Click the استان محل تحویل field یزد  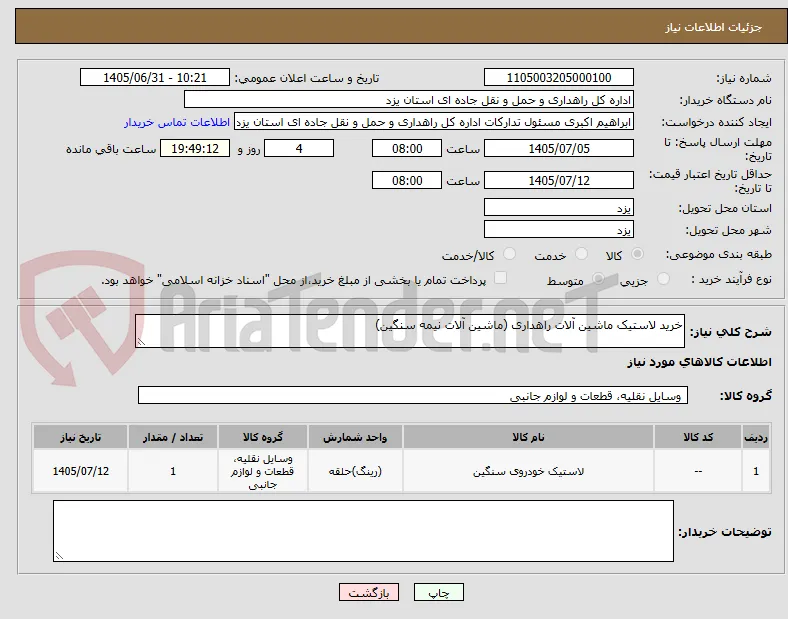pyautogui.click(x=559, y=207)
